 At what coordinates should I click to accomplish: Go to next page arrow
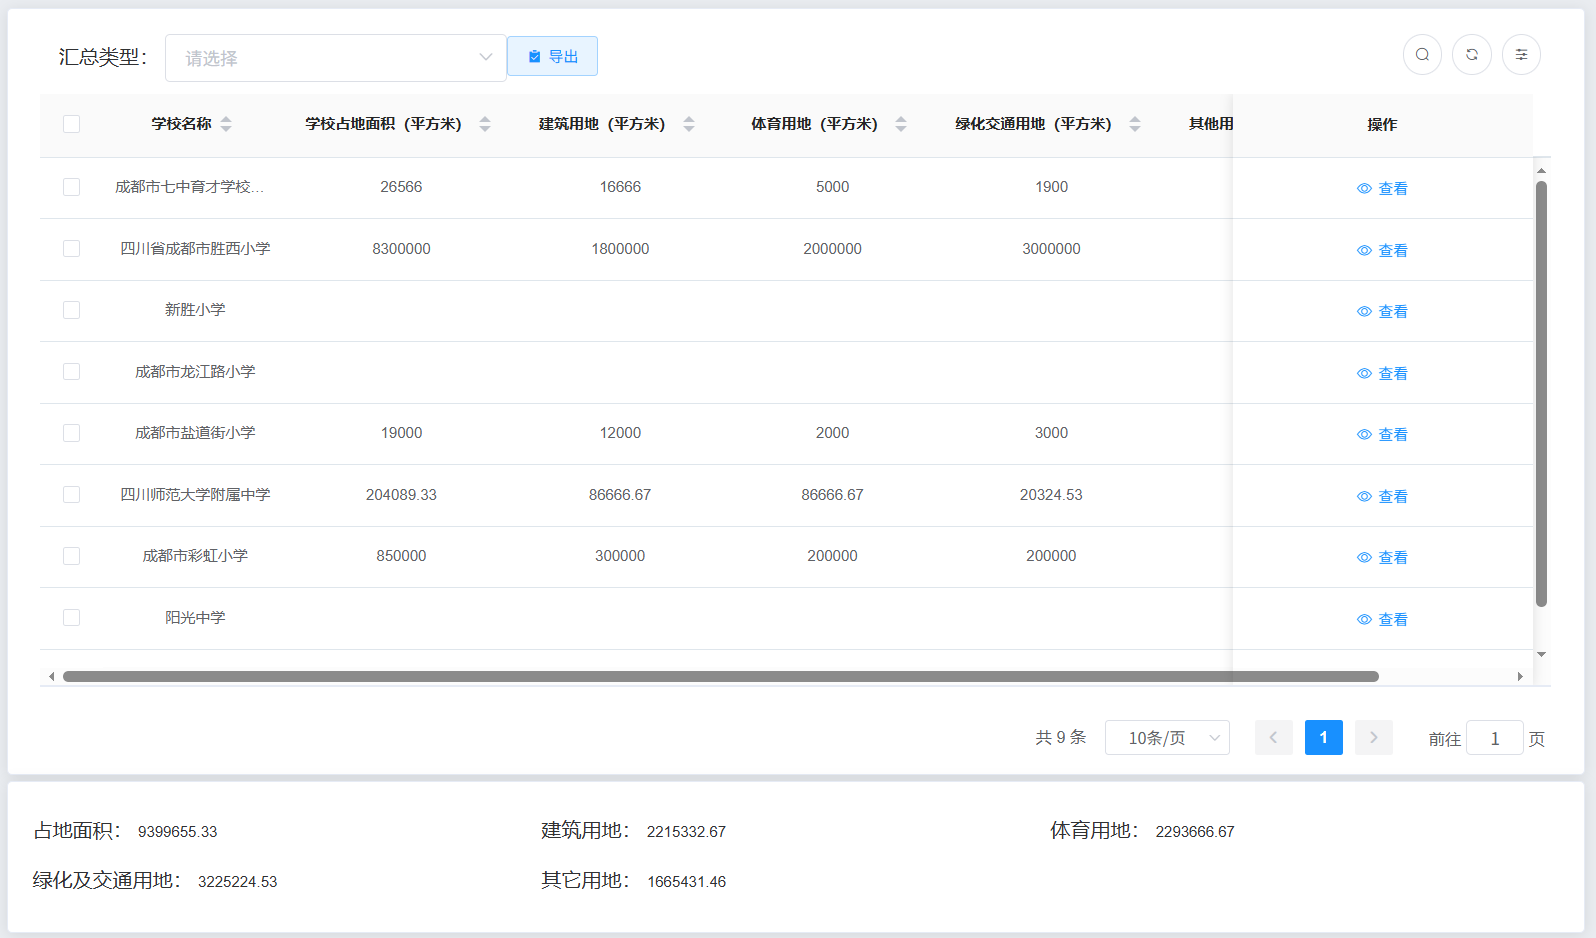coord(1373,738)
